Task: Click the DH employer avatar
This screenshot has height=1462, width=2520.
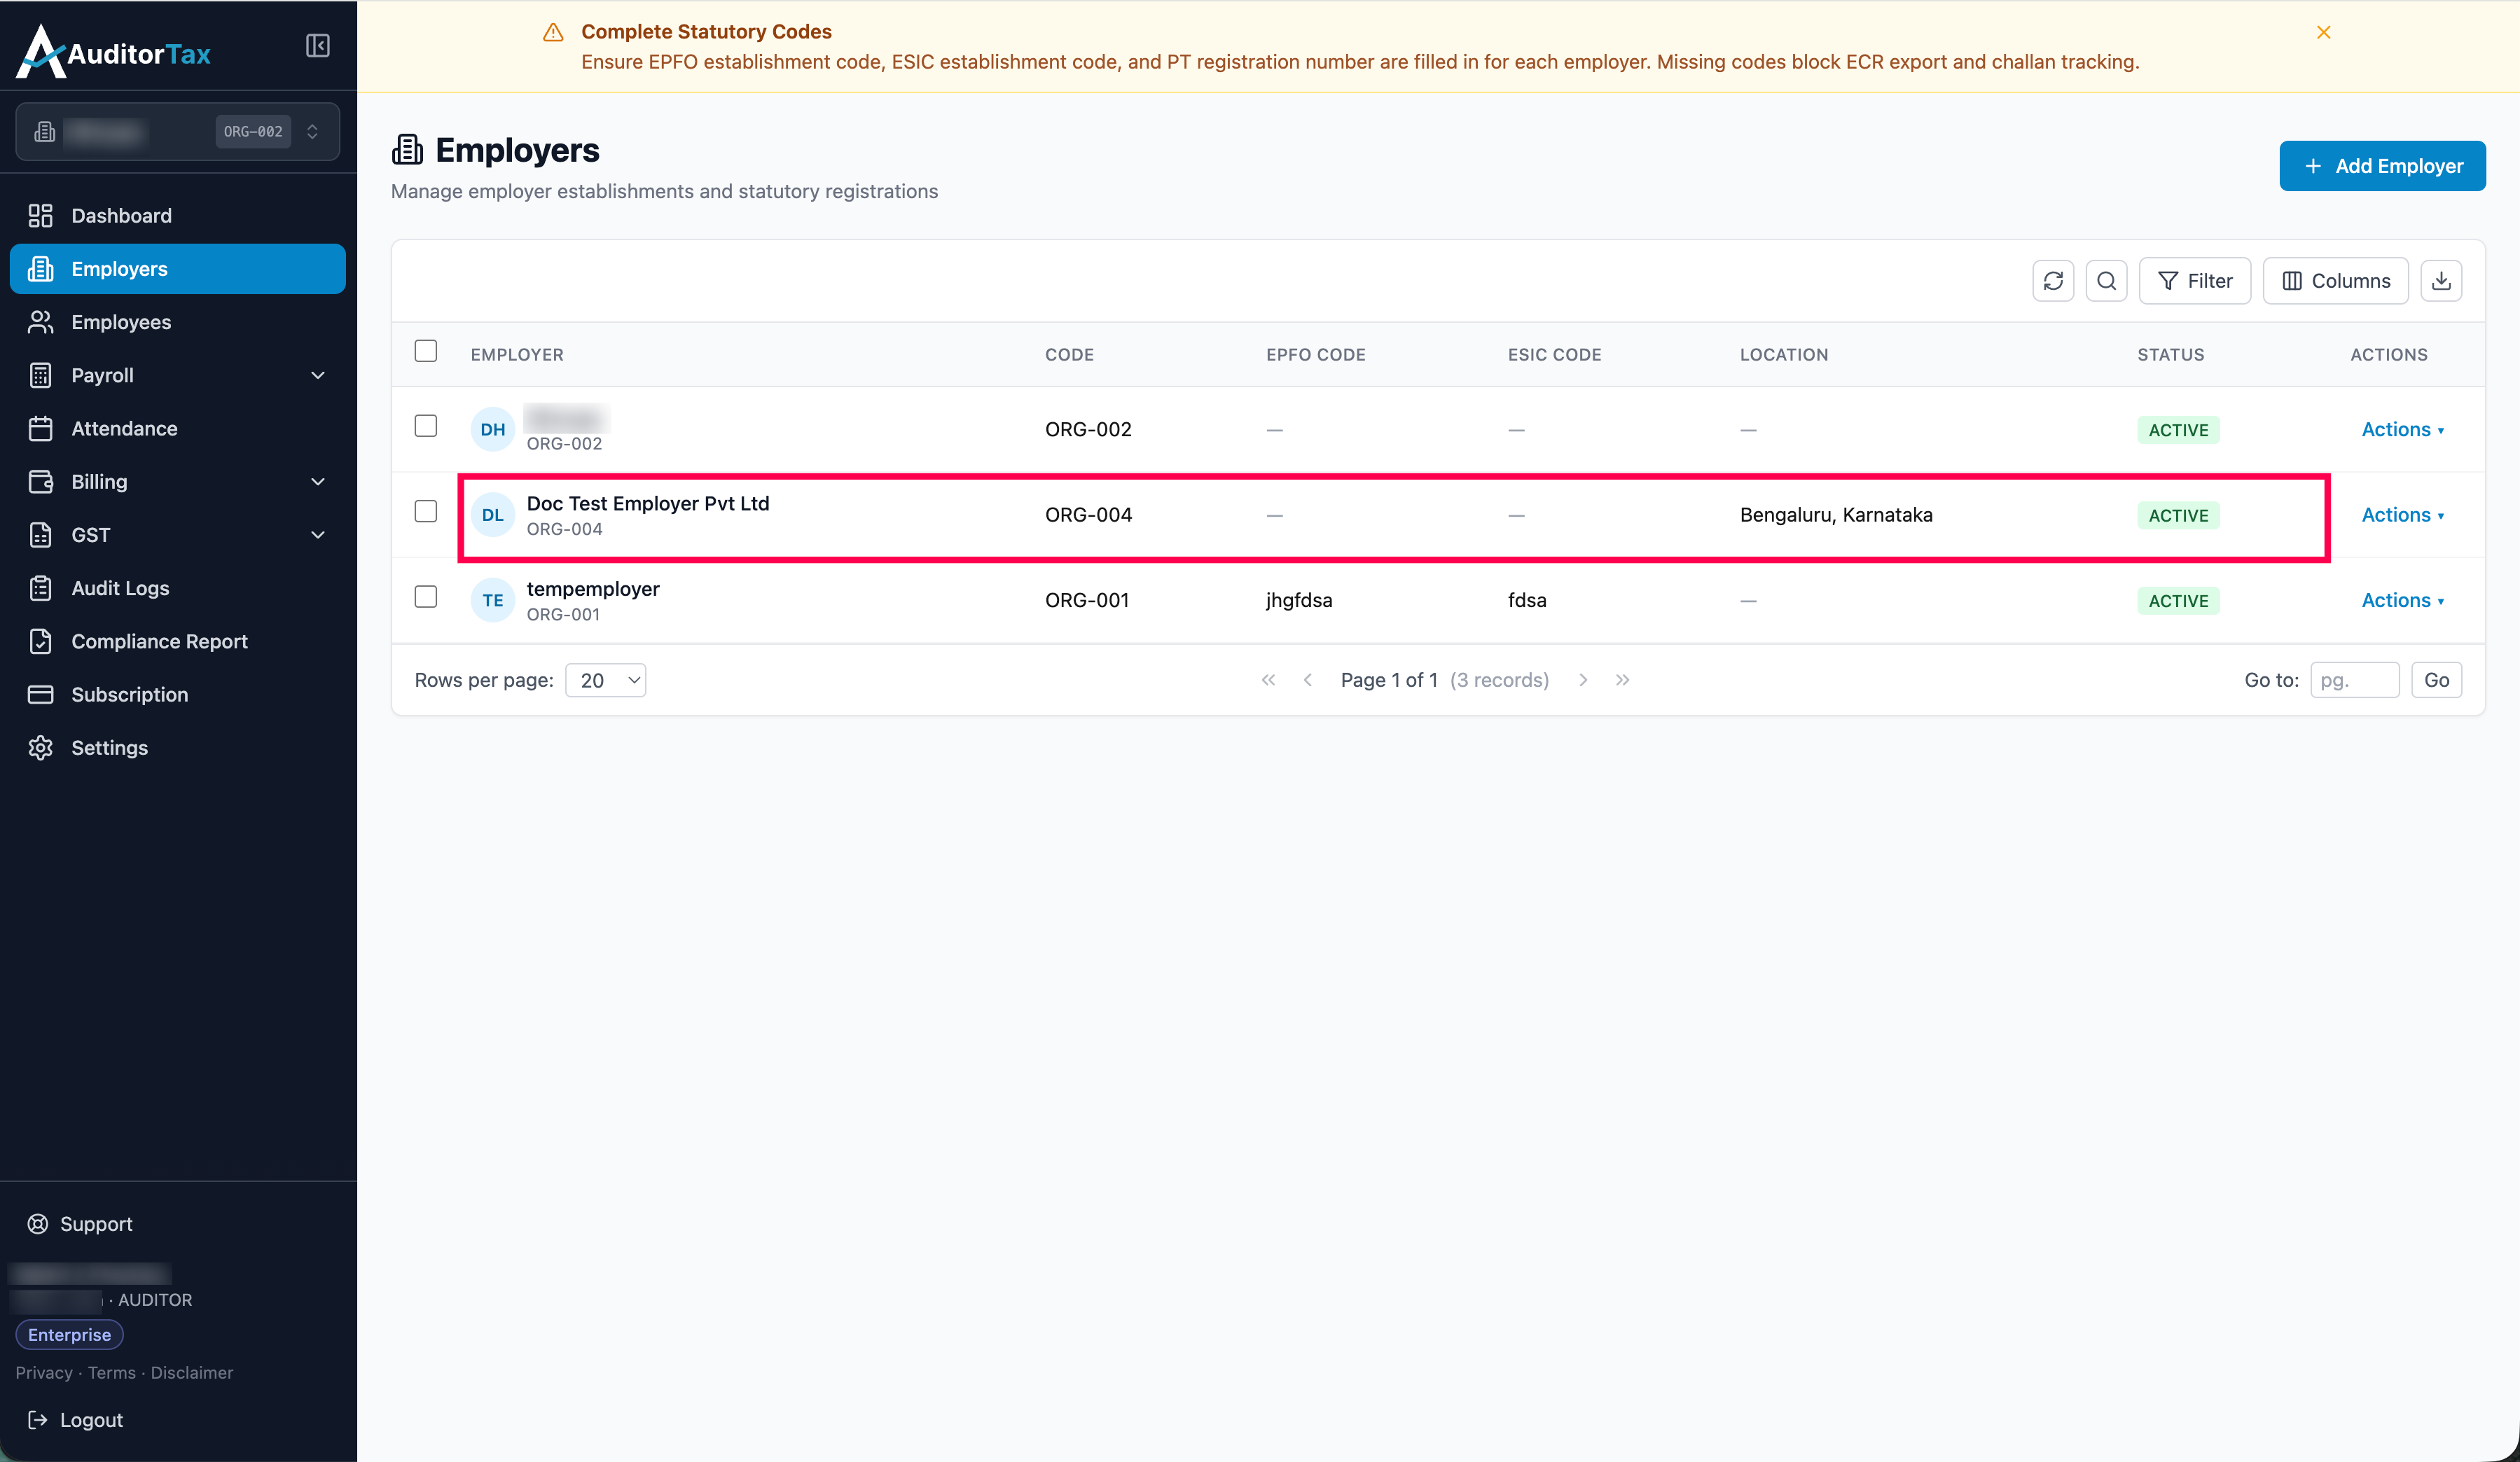Action: click(492, 429)
